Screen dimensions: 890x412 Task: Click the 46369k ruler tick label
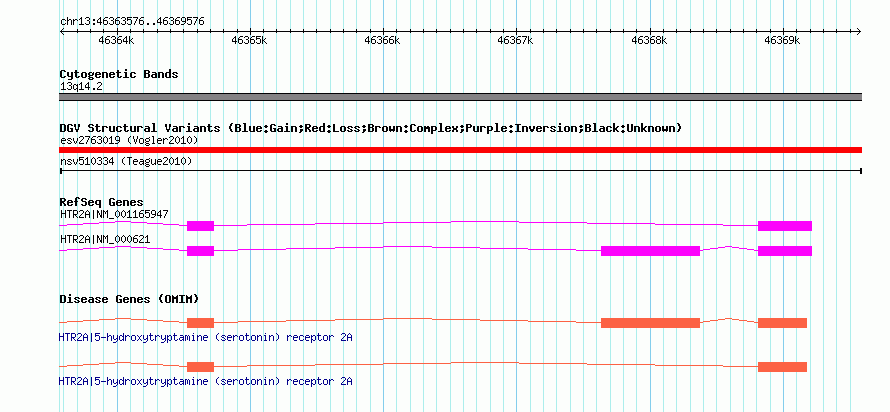pos(782,40)
